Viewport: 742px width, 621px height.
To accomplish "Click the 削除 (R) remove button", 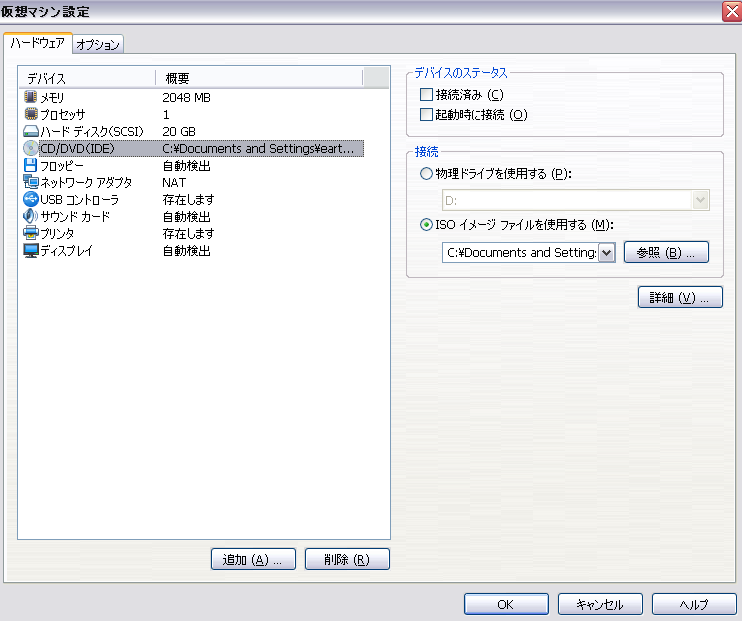I will [x=347, y=559].
